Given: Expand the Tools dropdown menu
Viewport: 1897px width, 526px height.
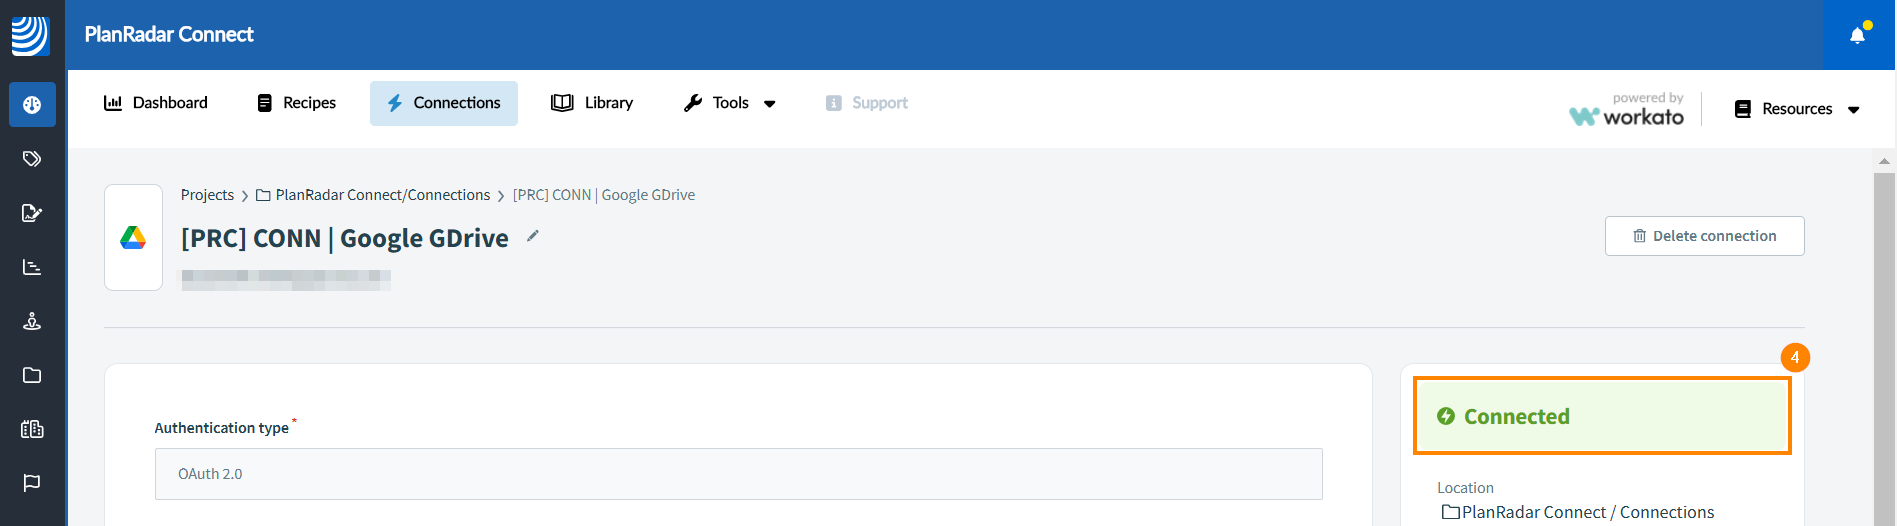Looking at the screenshot, I should pos(730,103).
